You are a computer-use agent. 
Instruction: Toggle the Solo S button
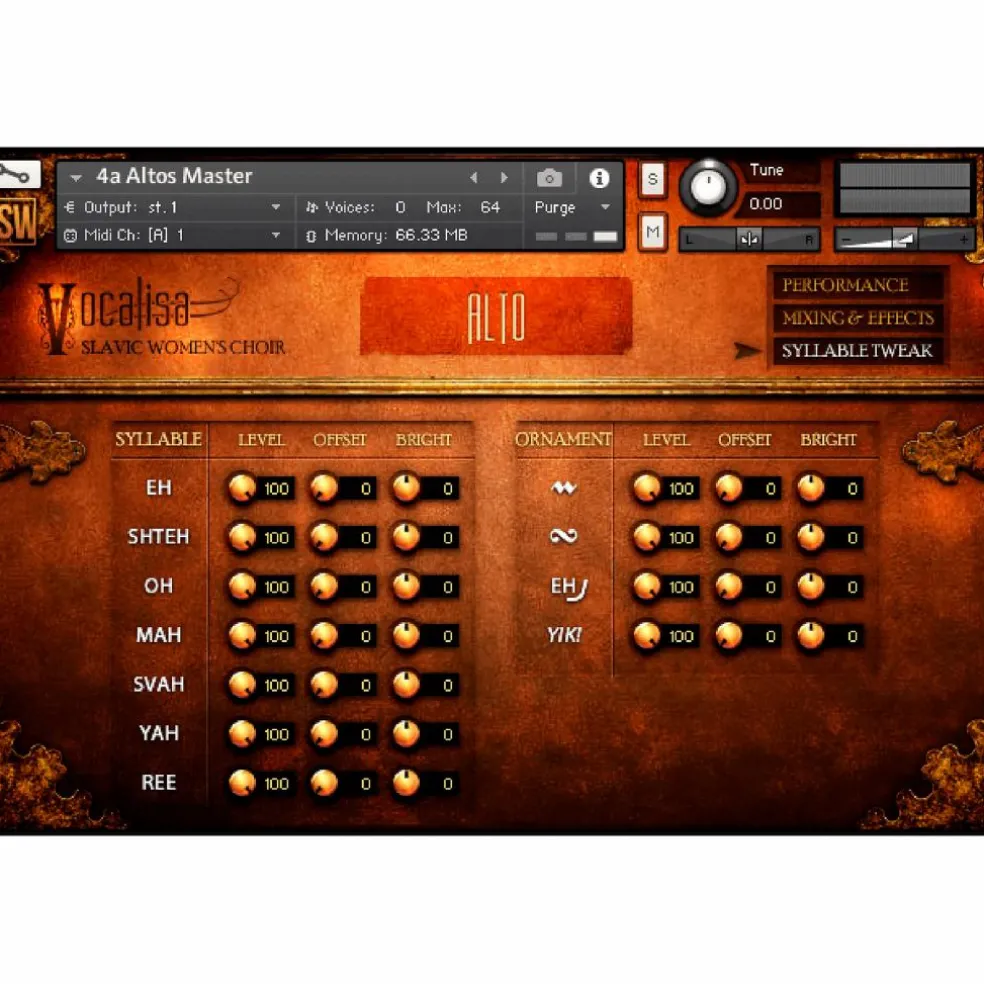[x=653, y=179]
